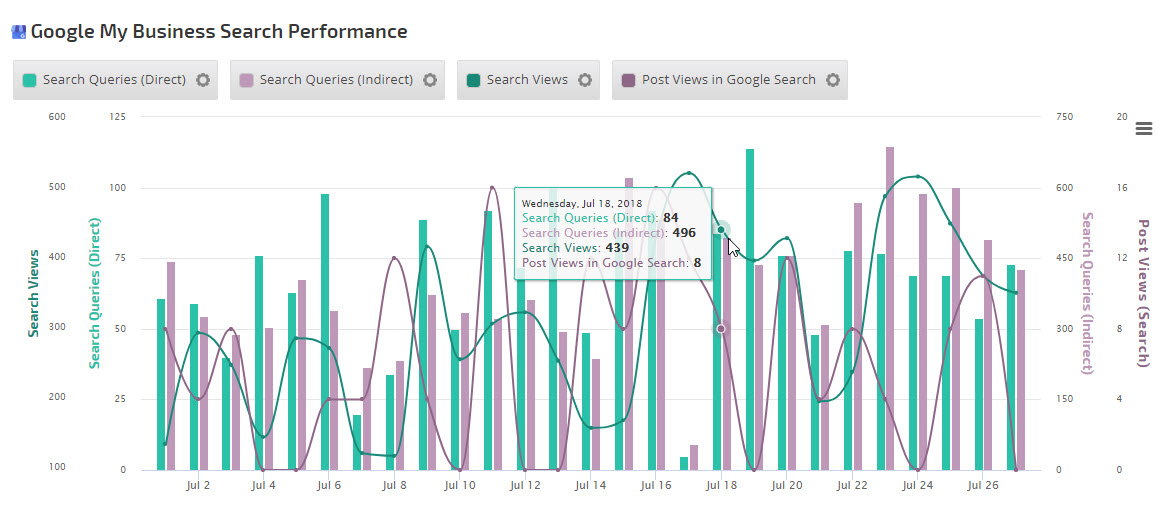Screen dimensions: 1157x532
Task: Open the chart hamburger export menu
Action: point(1144,128)
